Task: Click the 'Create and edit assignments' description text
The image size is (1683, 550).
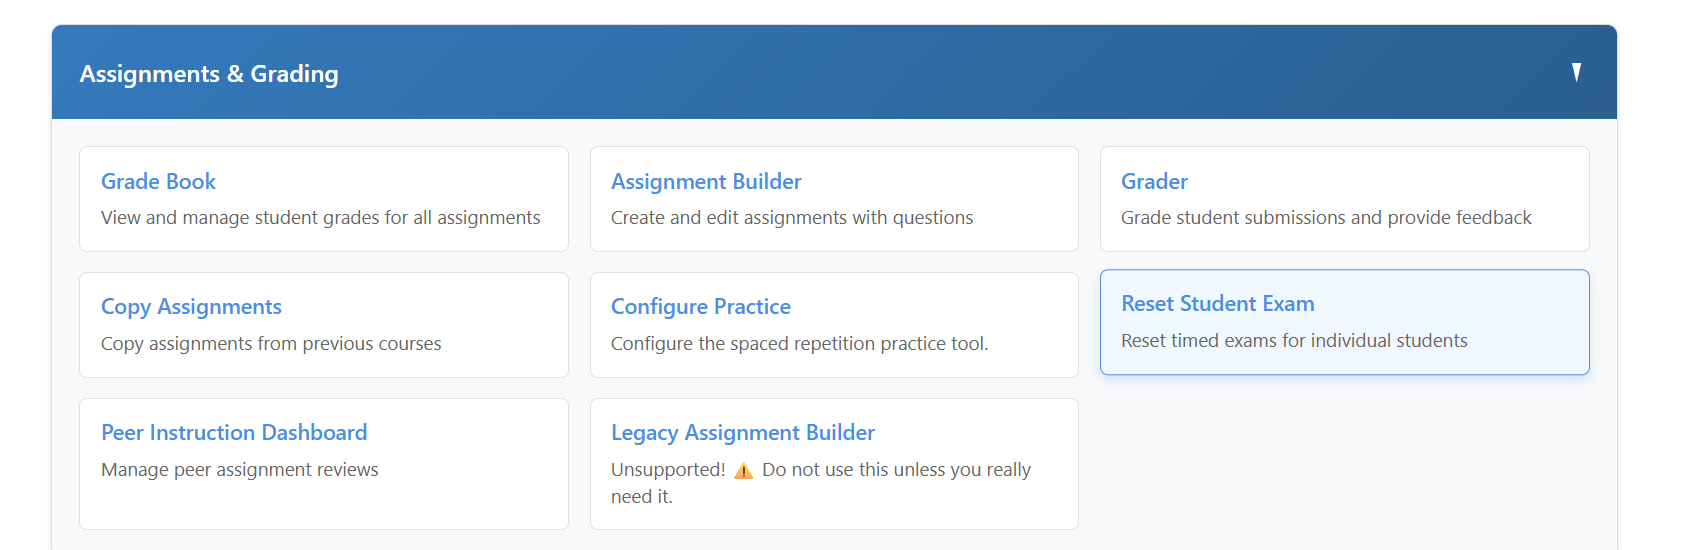Action: tap(791, 218)
